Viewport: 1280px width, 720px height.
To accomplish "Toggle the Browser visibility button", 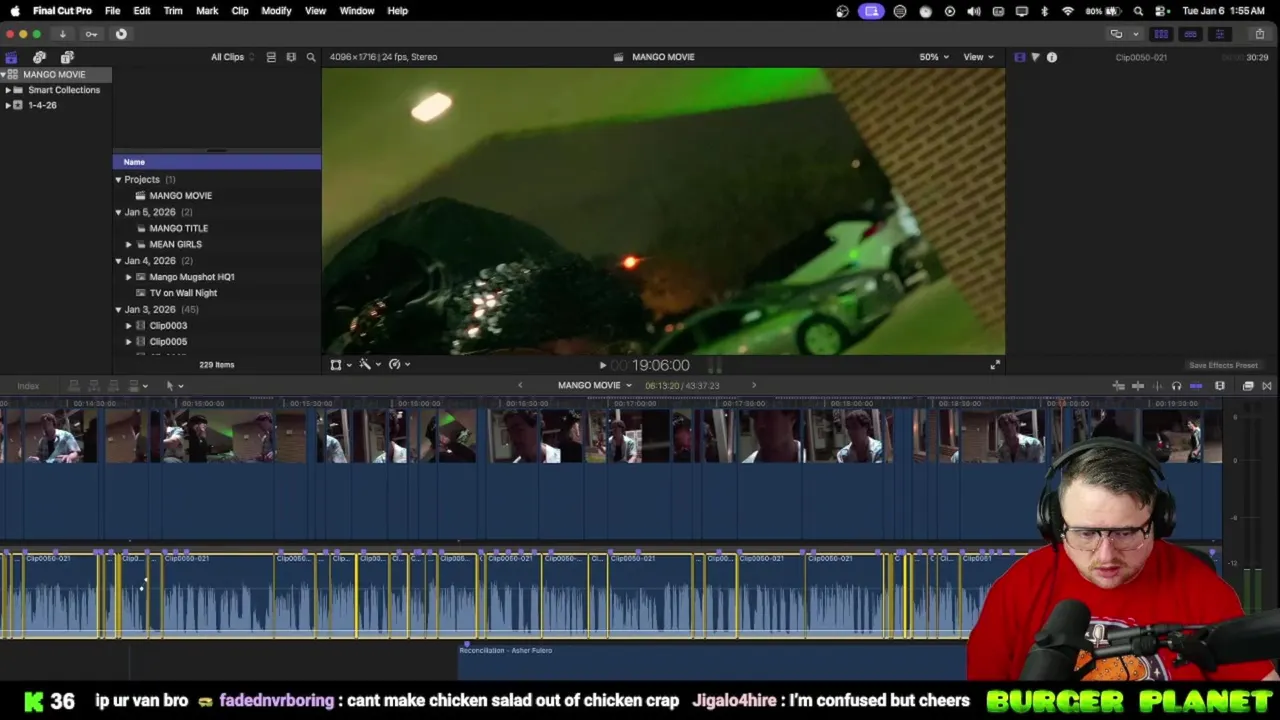I will tap(1161, 34).
